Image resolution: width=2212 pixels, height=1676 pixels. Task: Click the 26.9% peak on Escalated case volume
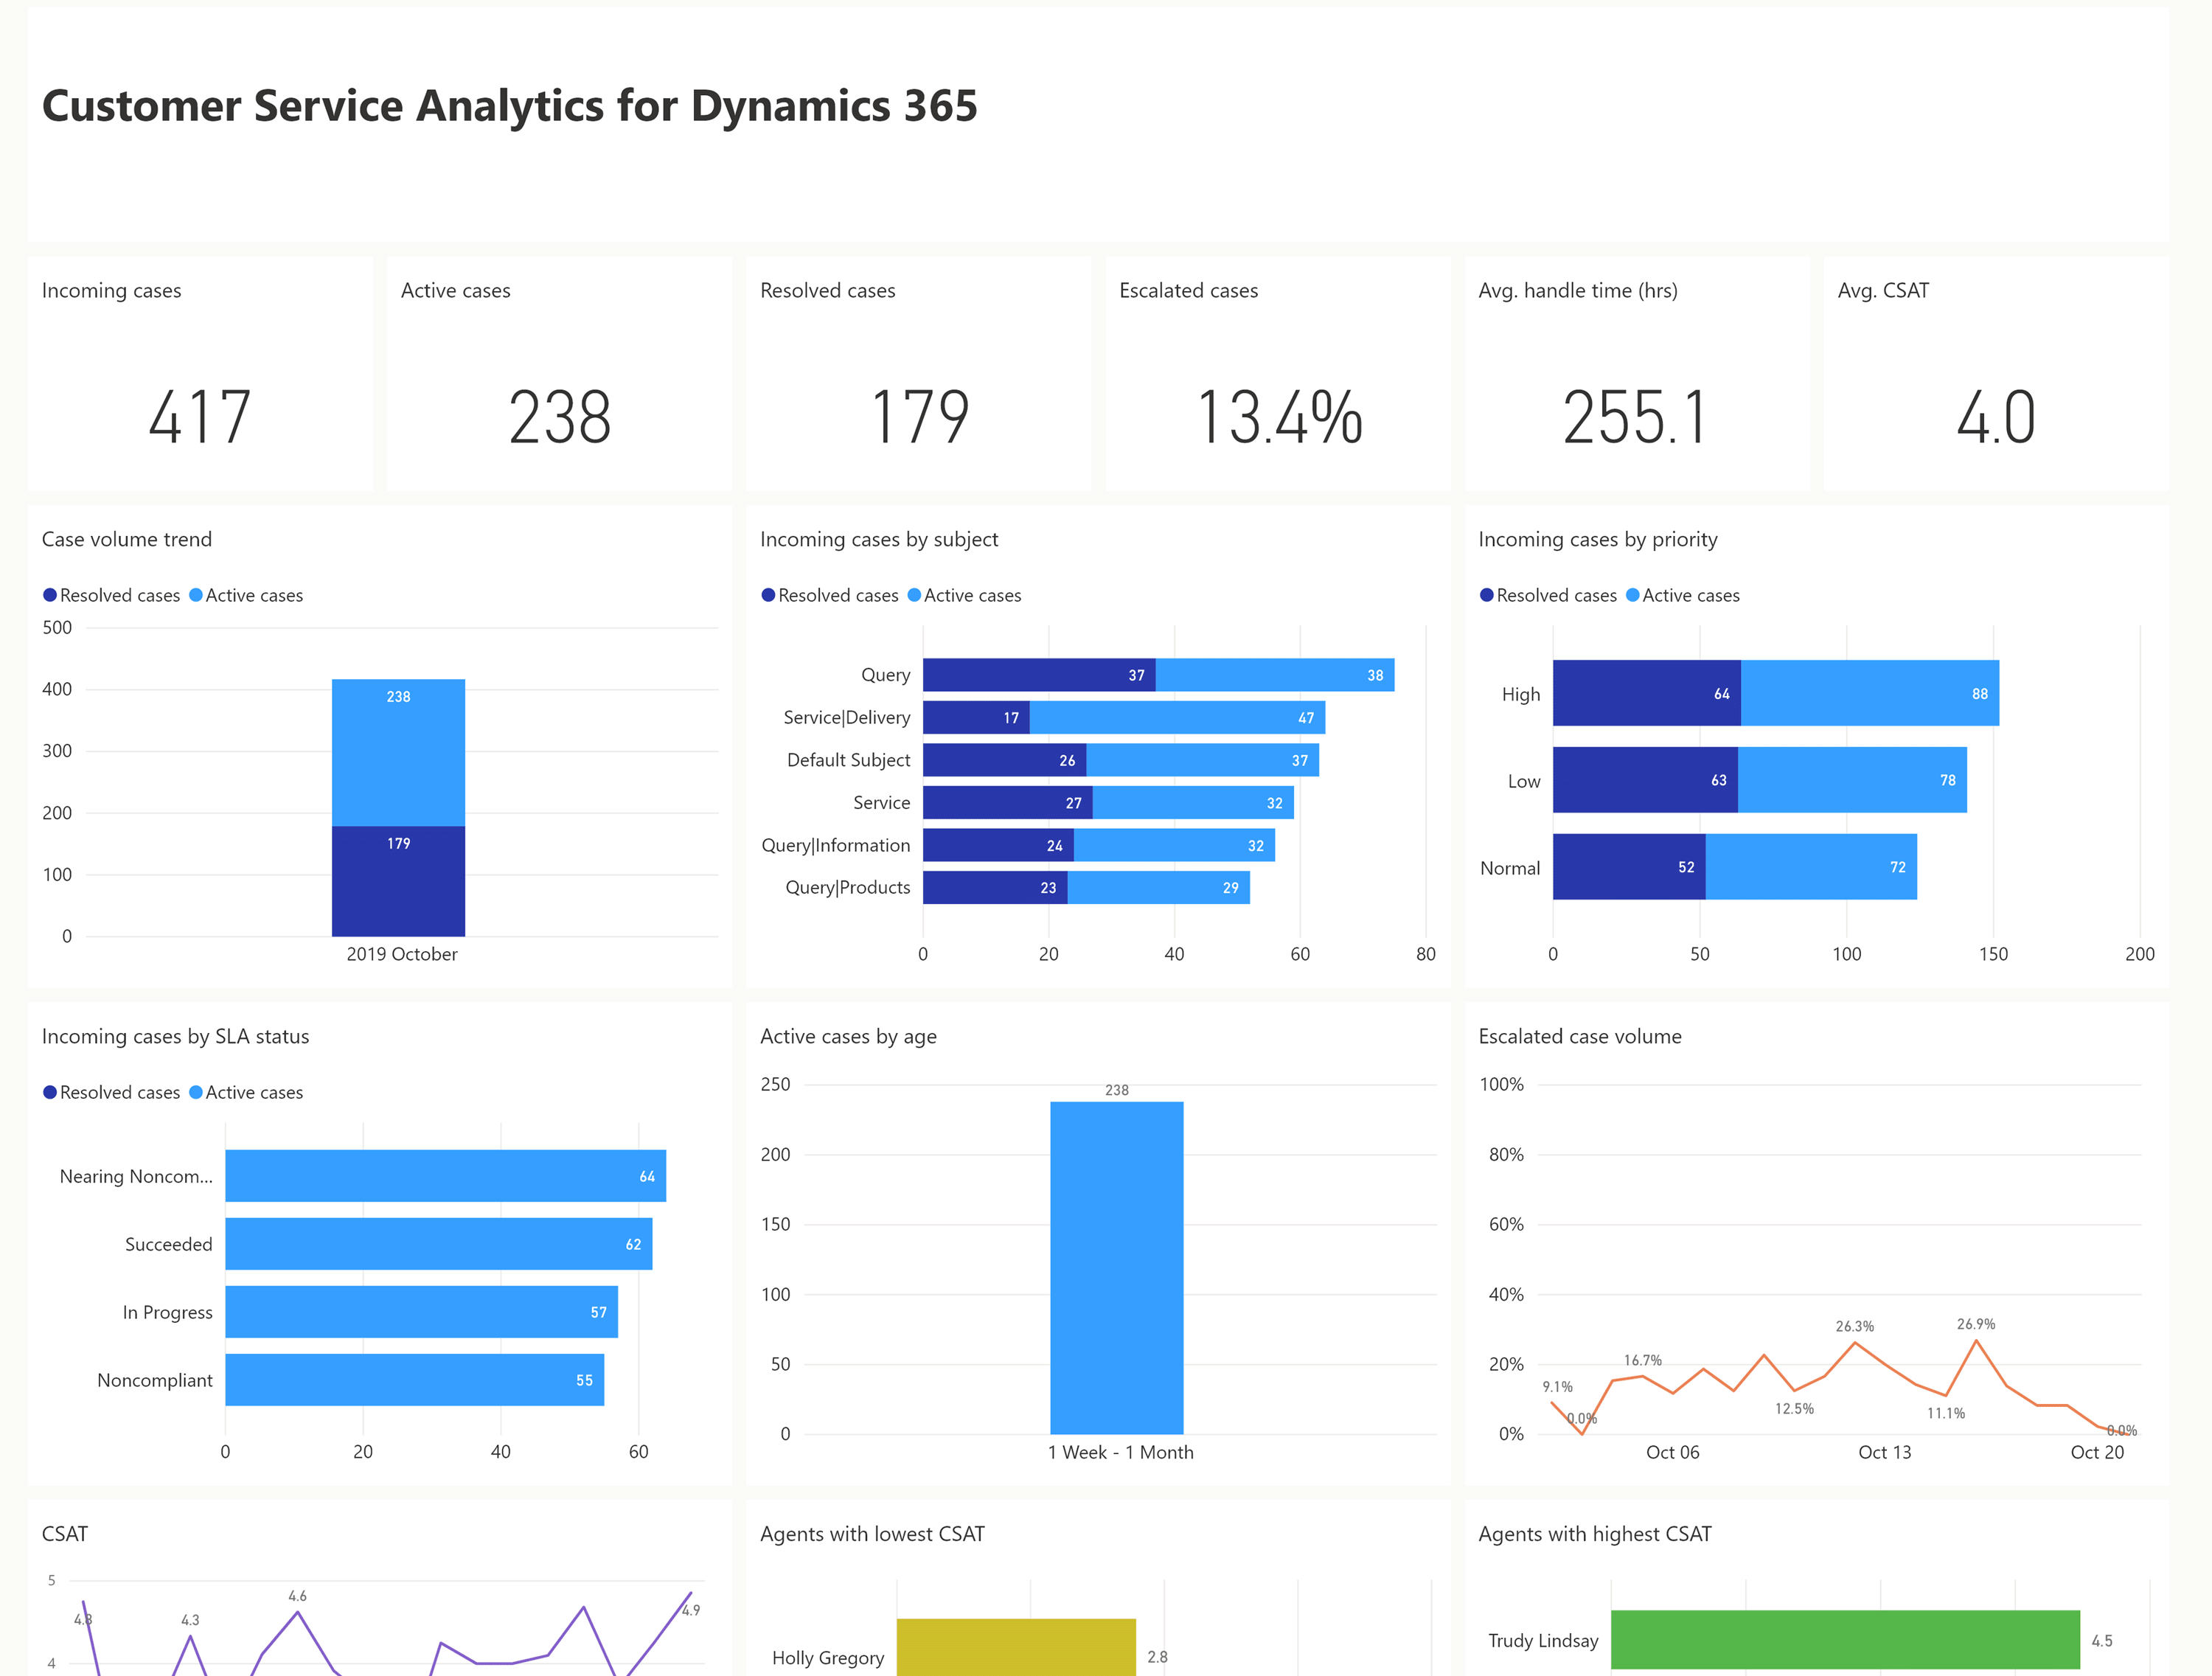(1976, 1340)
